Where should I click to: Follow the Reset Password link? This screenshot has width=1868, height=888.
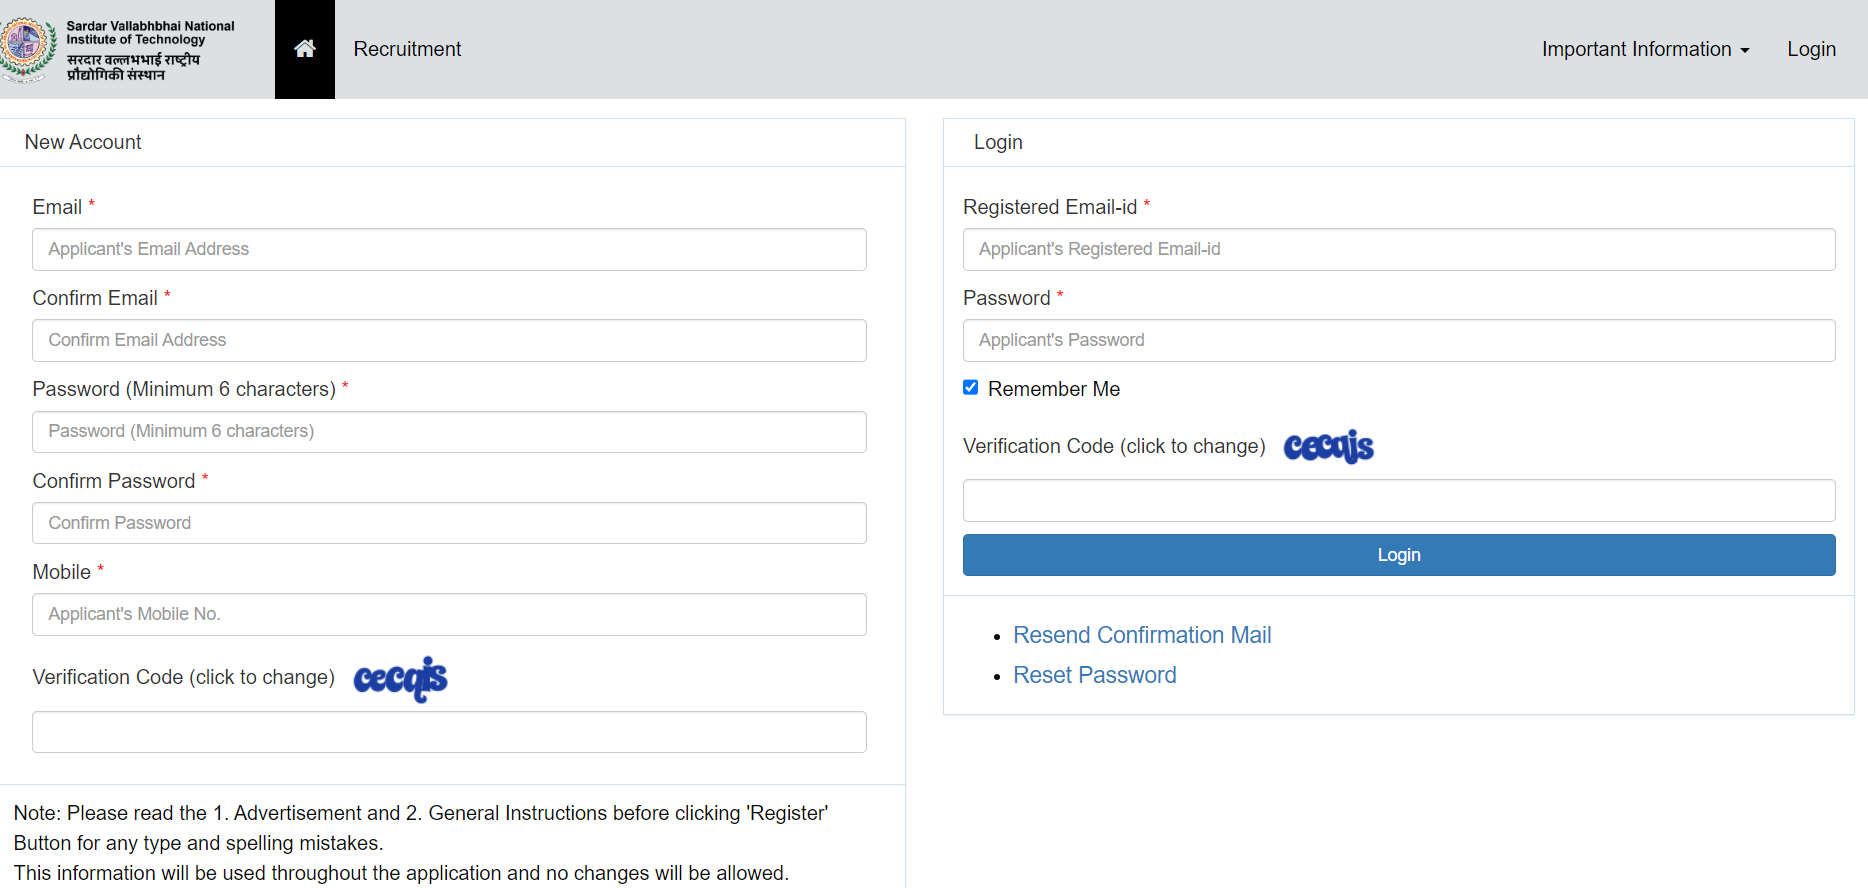(x=1094, y=675)
